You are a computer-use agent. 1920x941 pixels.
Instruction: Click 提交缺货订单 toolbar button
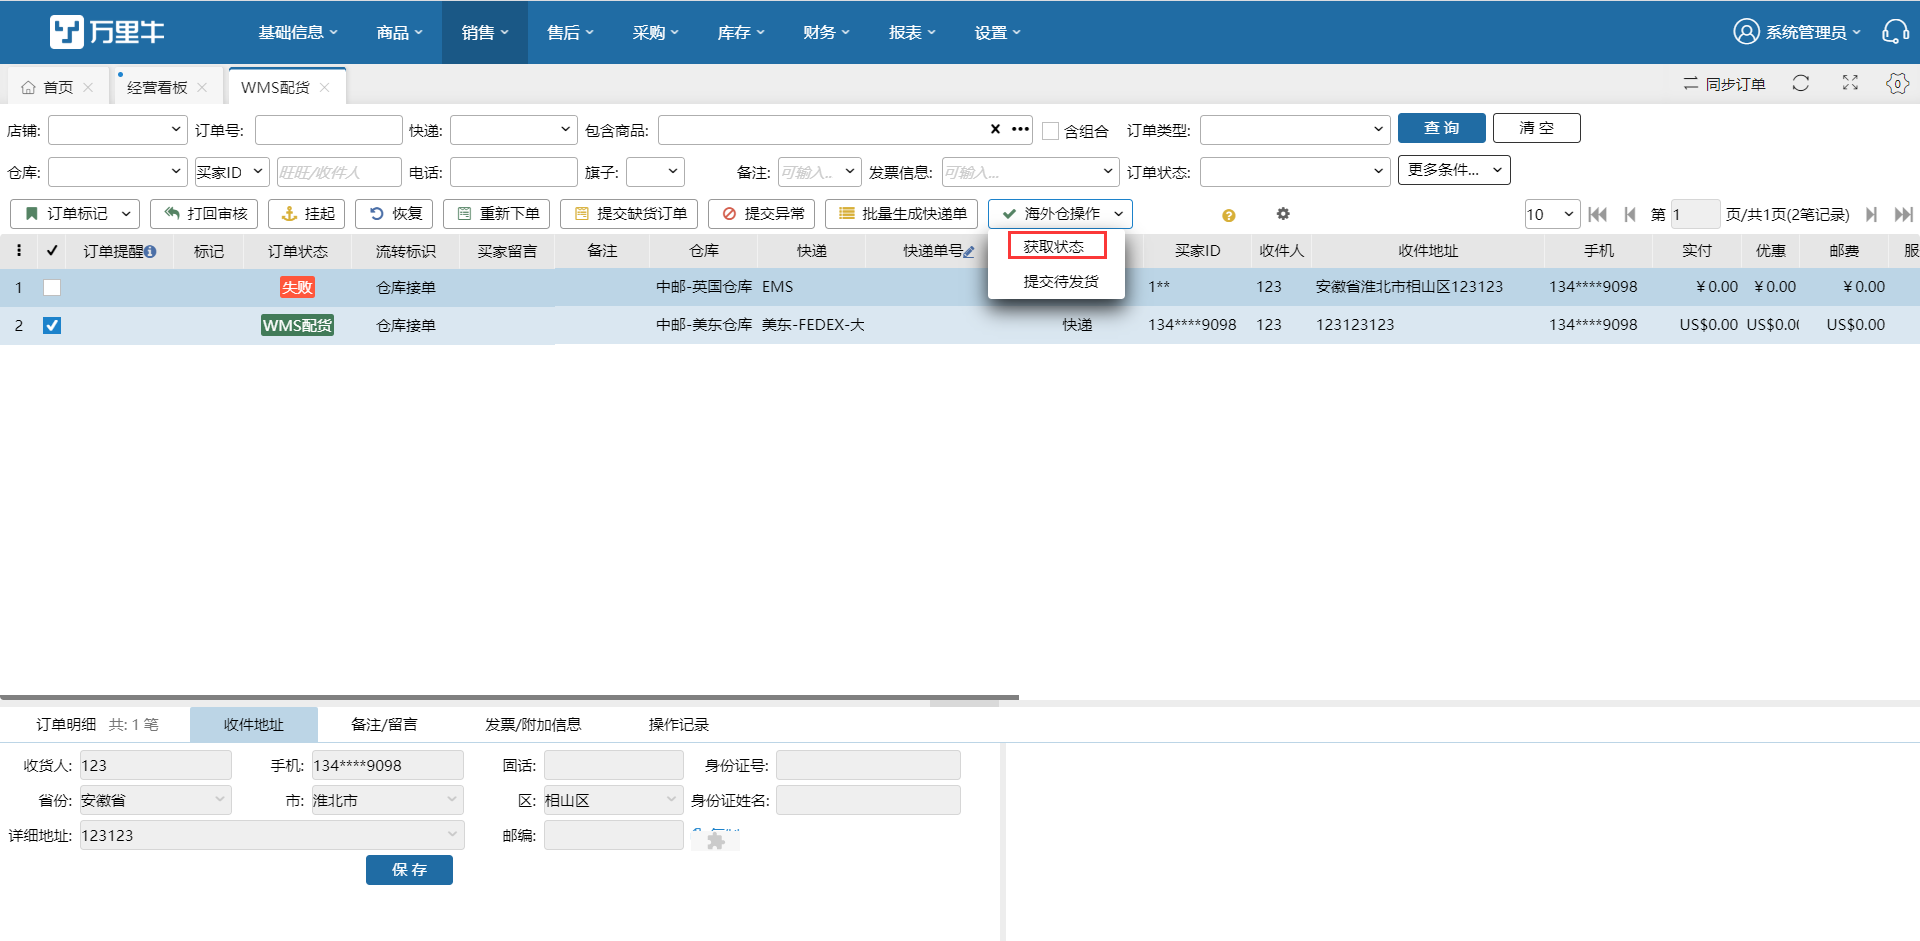point(629,214)
